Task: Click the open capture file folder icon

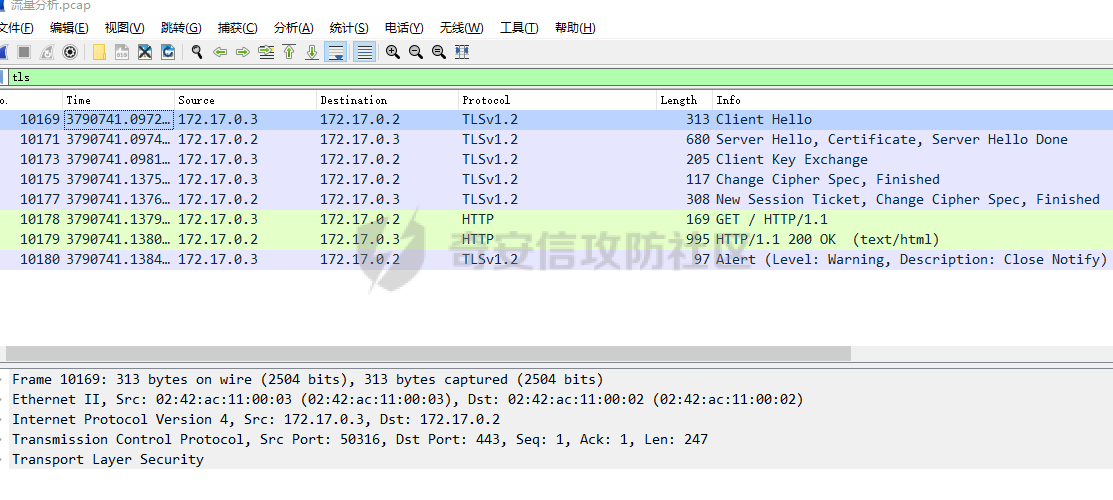Action: (99, 52)
